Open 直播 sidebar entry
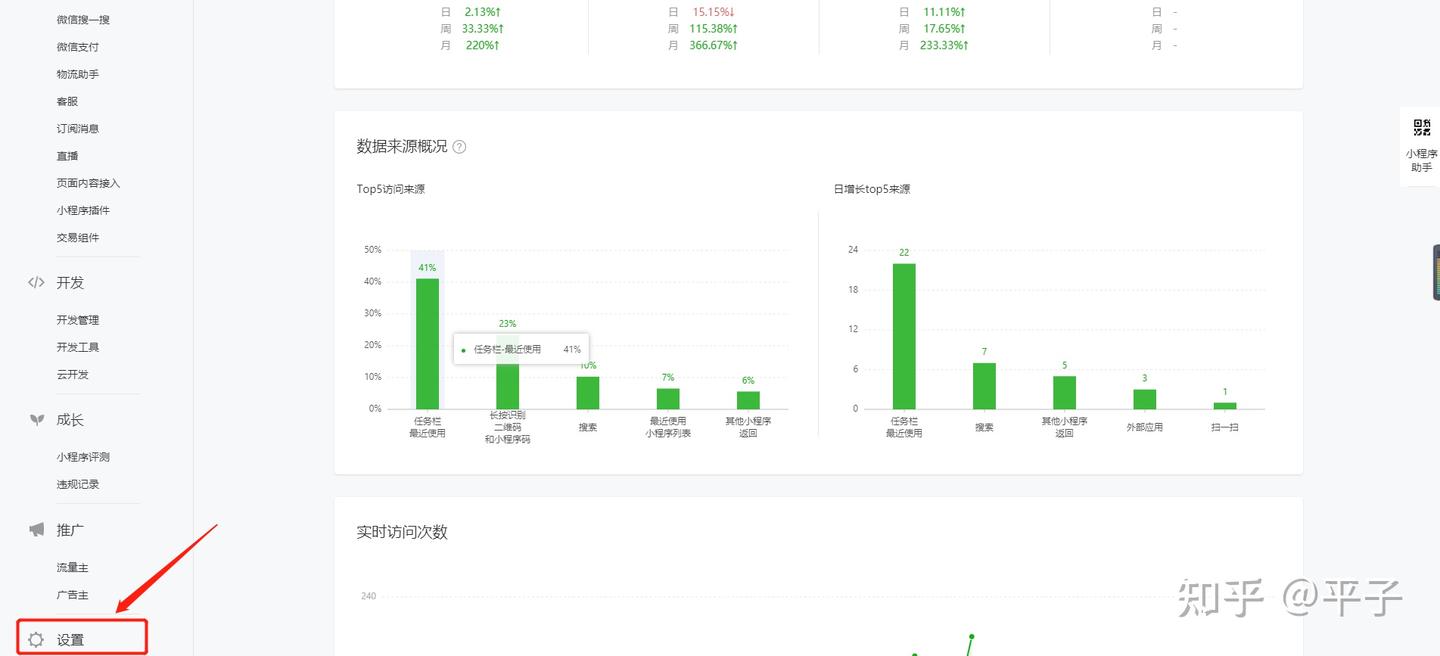 pyautogui.click(x=67, y=156)
